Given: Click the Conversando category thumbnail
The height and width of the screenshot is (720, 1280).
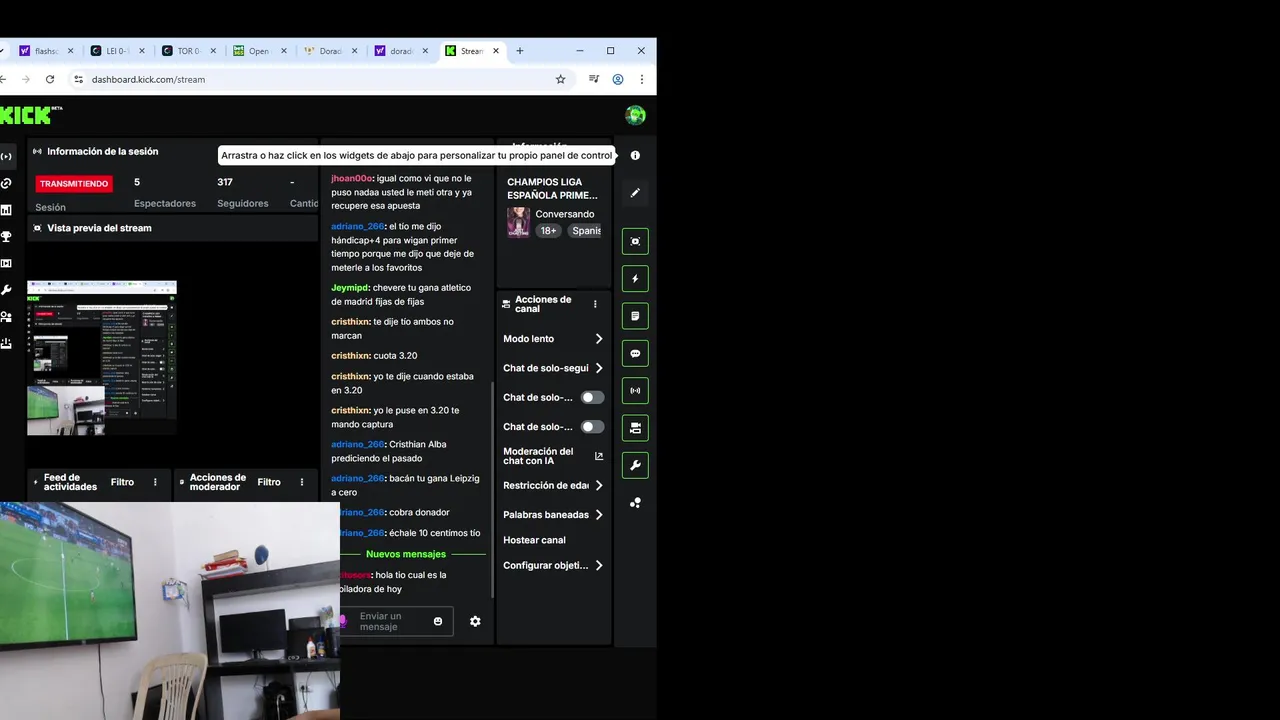Looking at the screenshot, I should point(518,222).
